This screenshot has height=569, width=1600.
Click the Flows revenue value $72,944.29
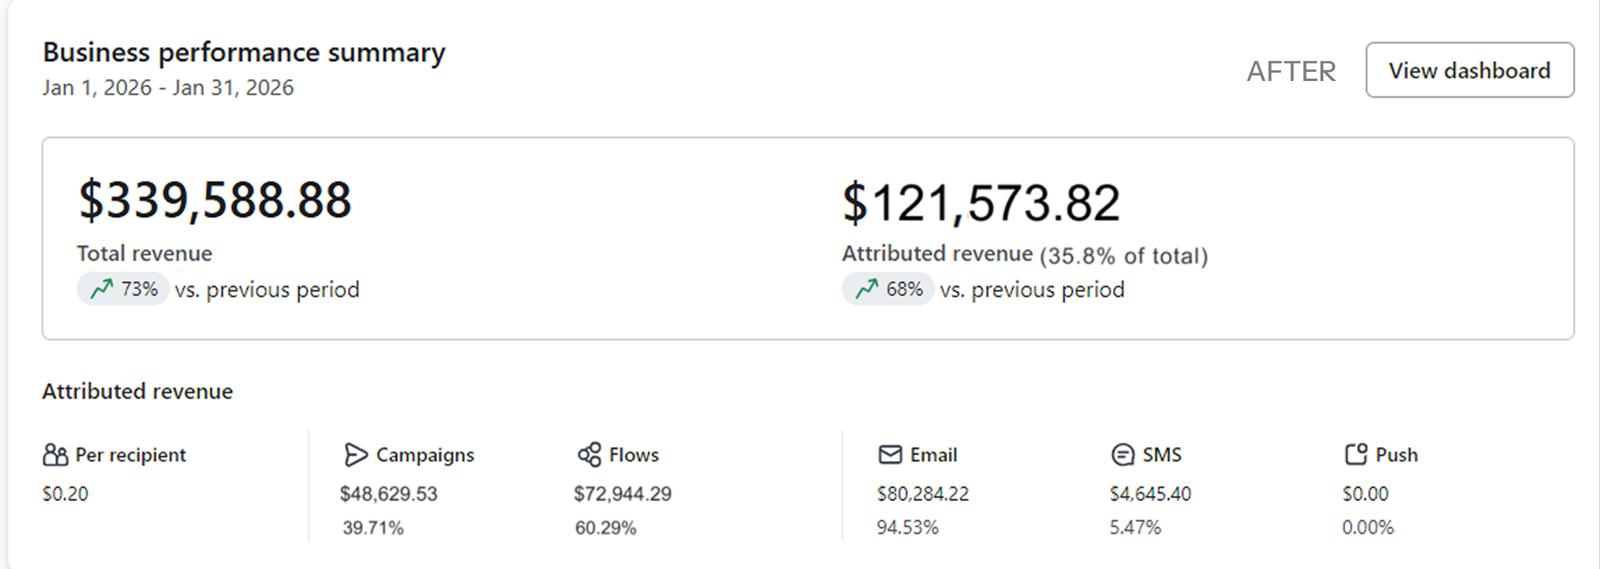622,494
